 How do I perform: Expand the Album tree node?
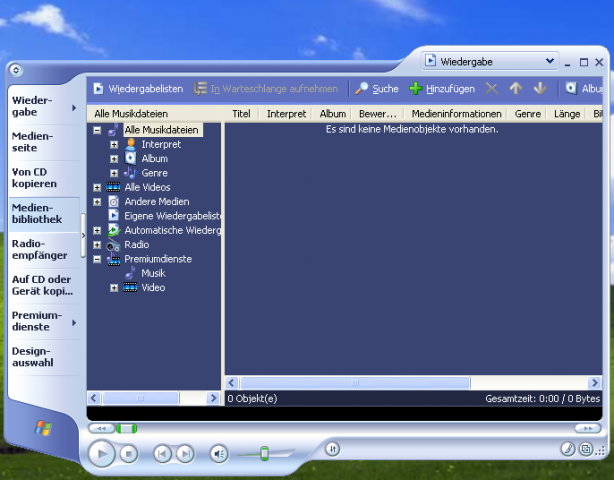tap(114, 159)
